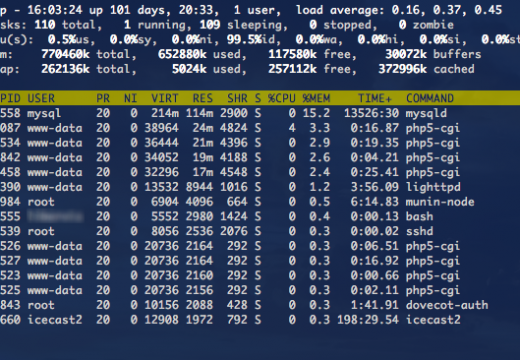520x360 pixels.
Task: Select lighttpd time '3:56.09'
Action: (x=375, y=187)
